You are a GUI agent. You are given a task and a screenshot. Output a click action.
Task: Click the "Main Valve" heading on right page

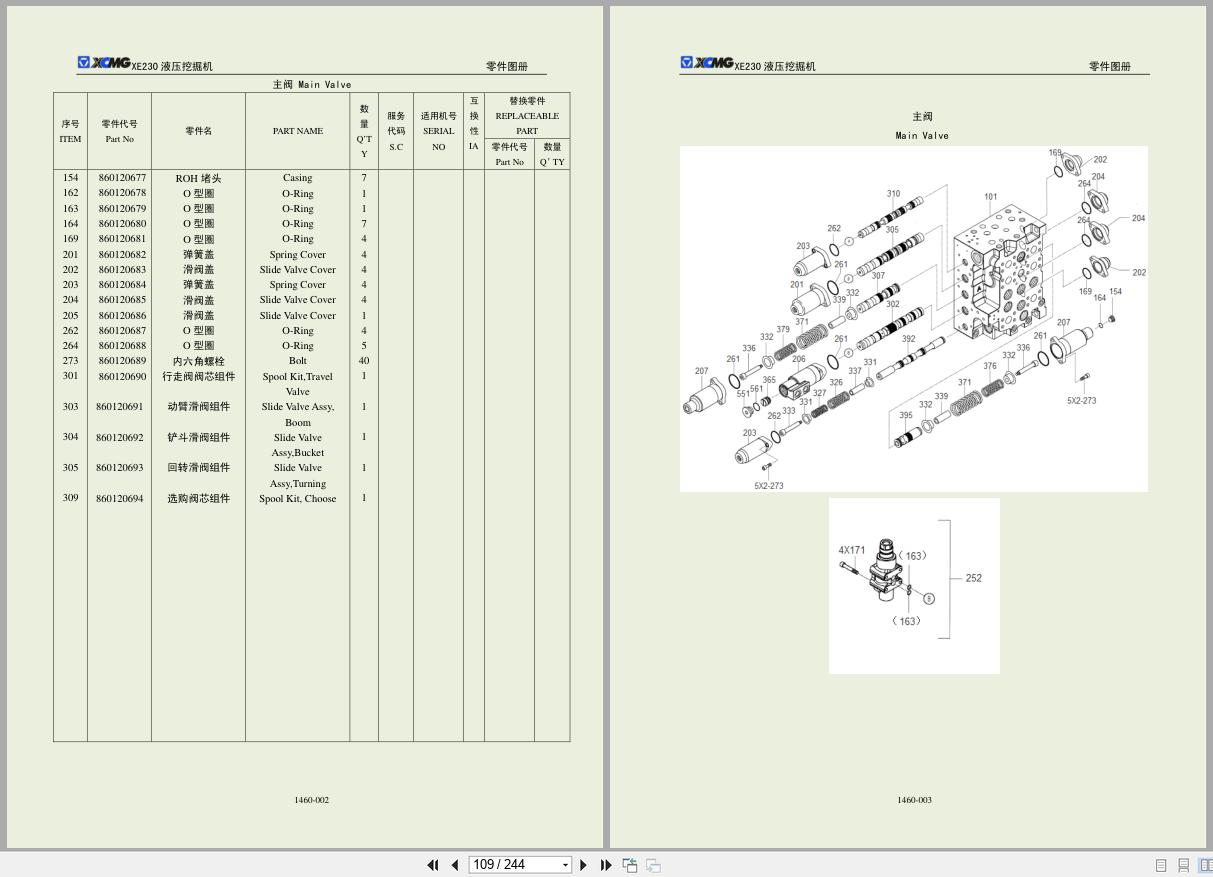(x=922, y=136)
